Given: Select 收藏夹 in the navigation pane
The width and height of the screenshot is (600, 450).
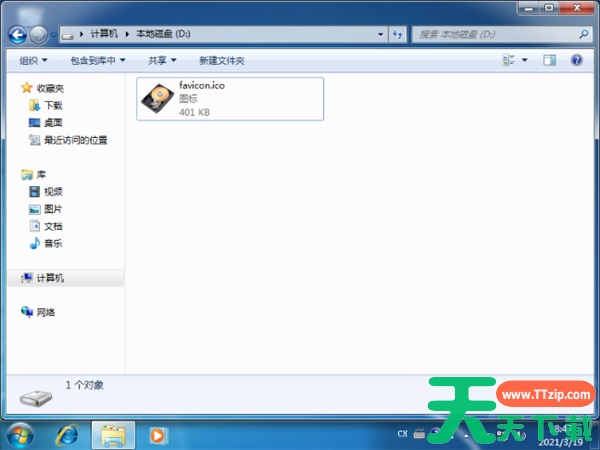Looking at the screenshot, I should click(50, 88).
